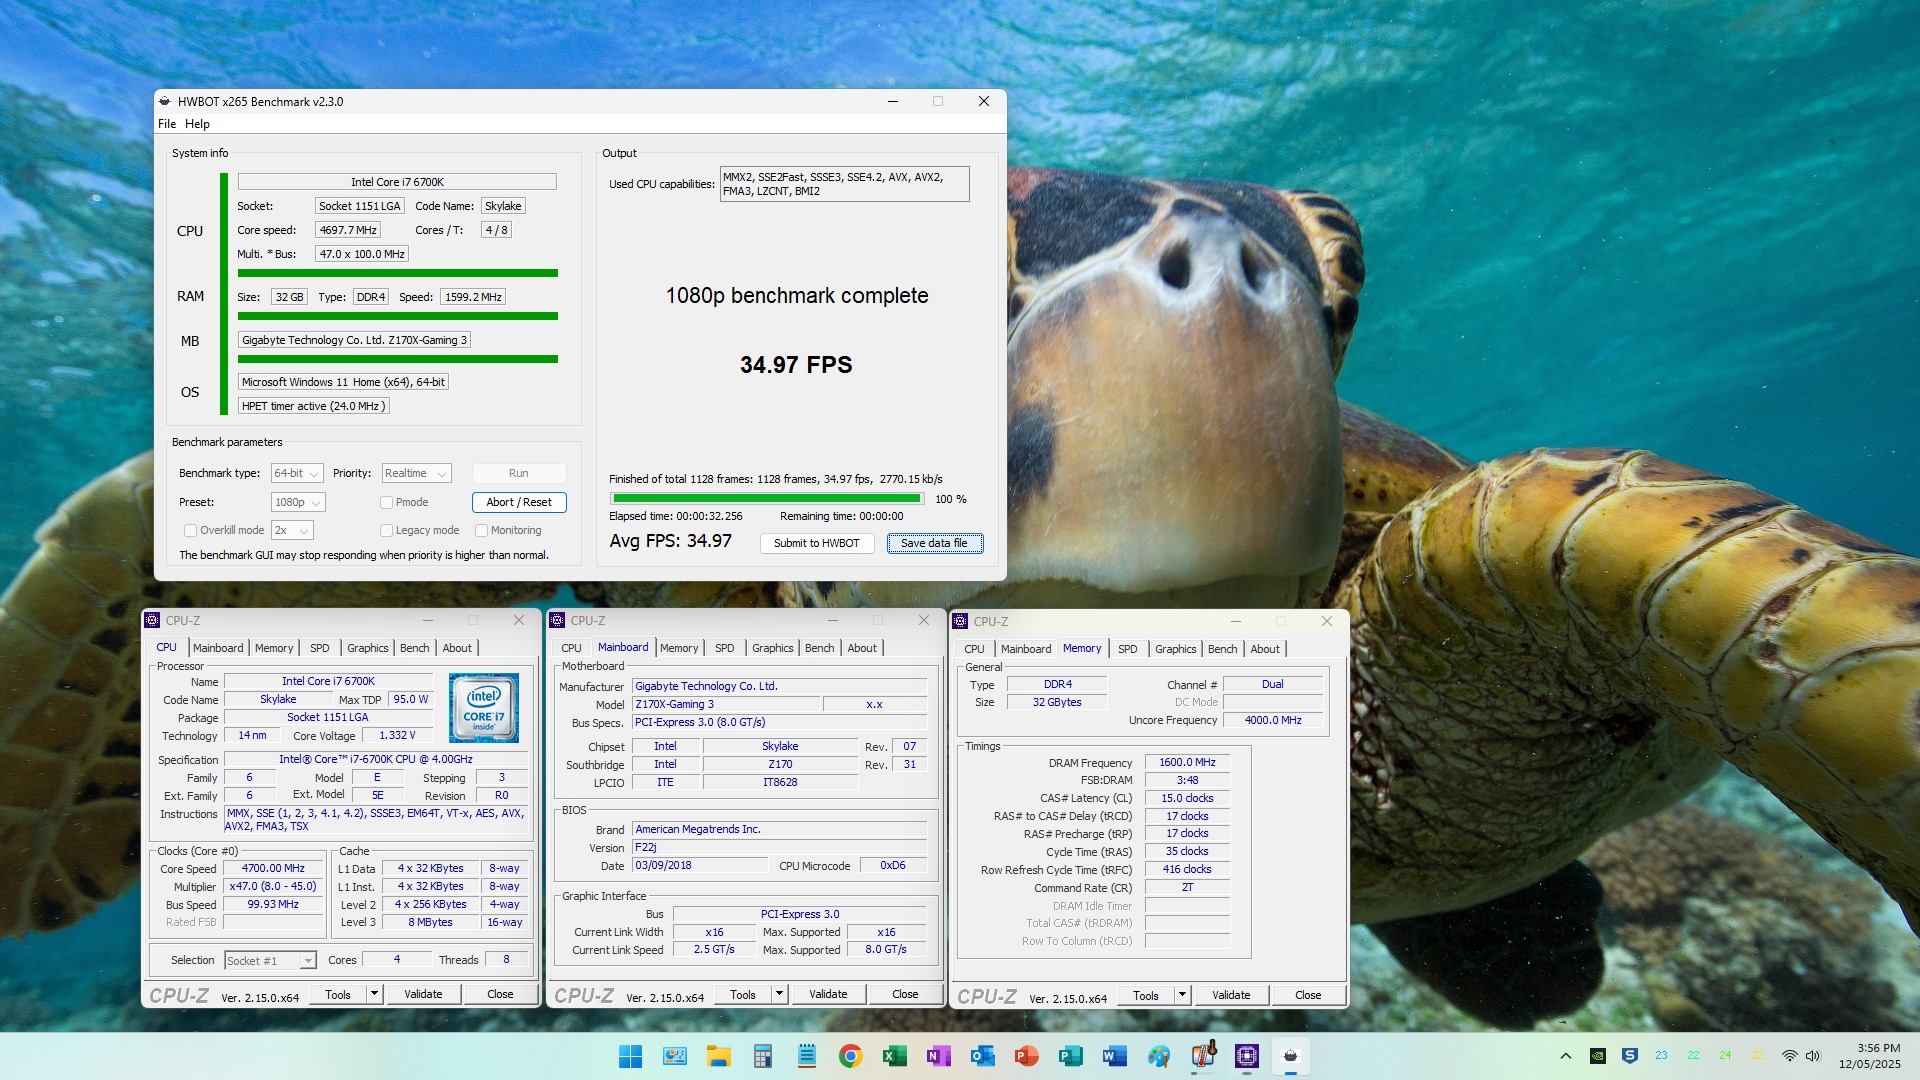This screenshot has width=1920, height=1080.
Task: Open the NVIDIA tray icon
Action: pos(1598,1056)
